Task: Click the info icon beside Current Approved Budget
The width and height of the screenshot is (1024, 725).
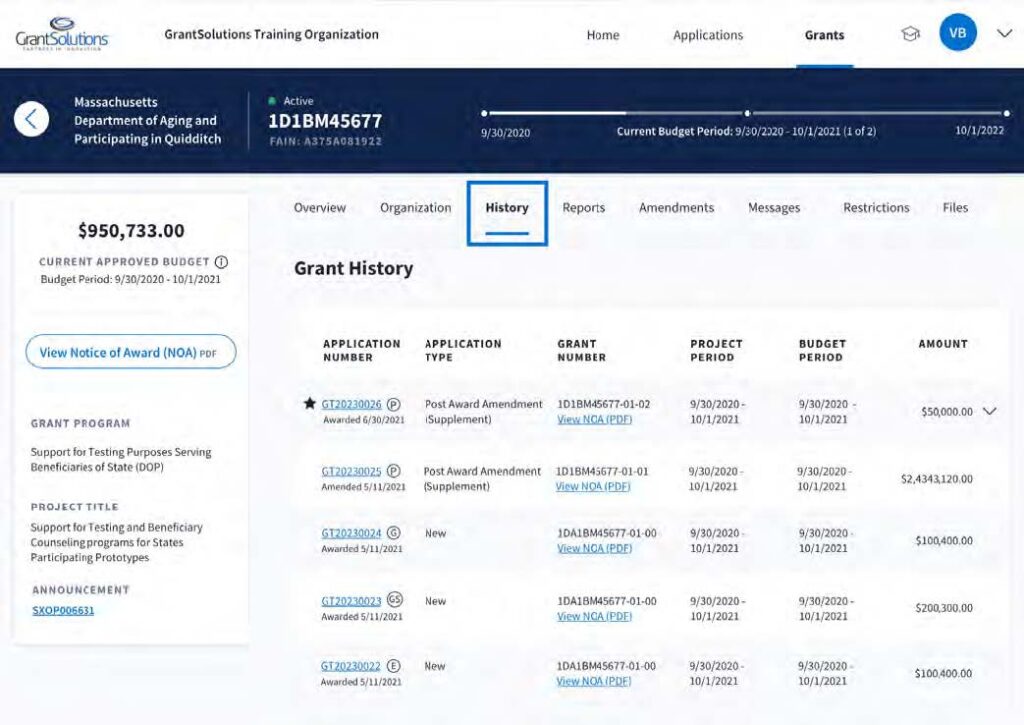Action: click(221, 262)
